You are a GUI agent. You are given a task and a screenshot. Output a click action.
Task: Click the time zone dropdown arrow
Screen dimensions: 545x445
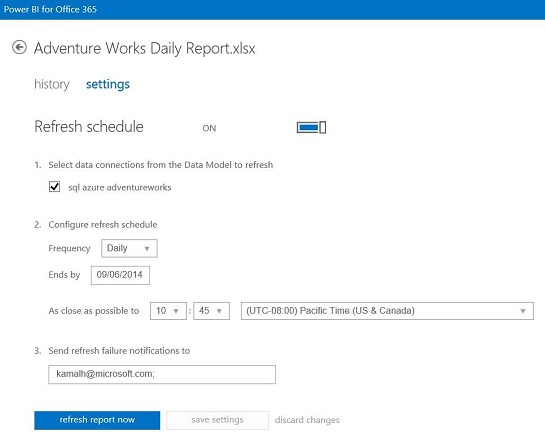pos(523,311)
